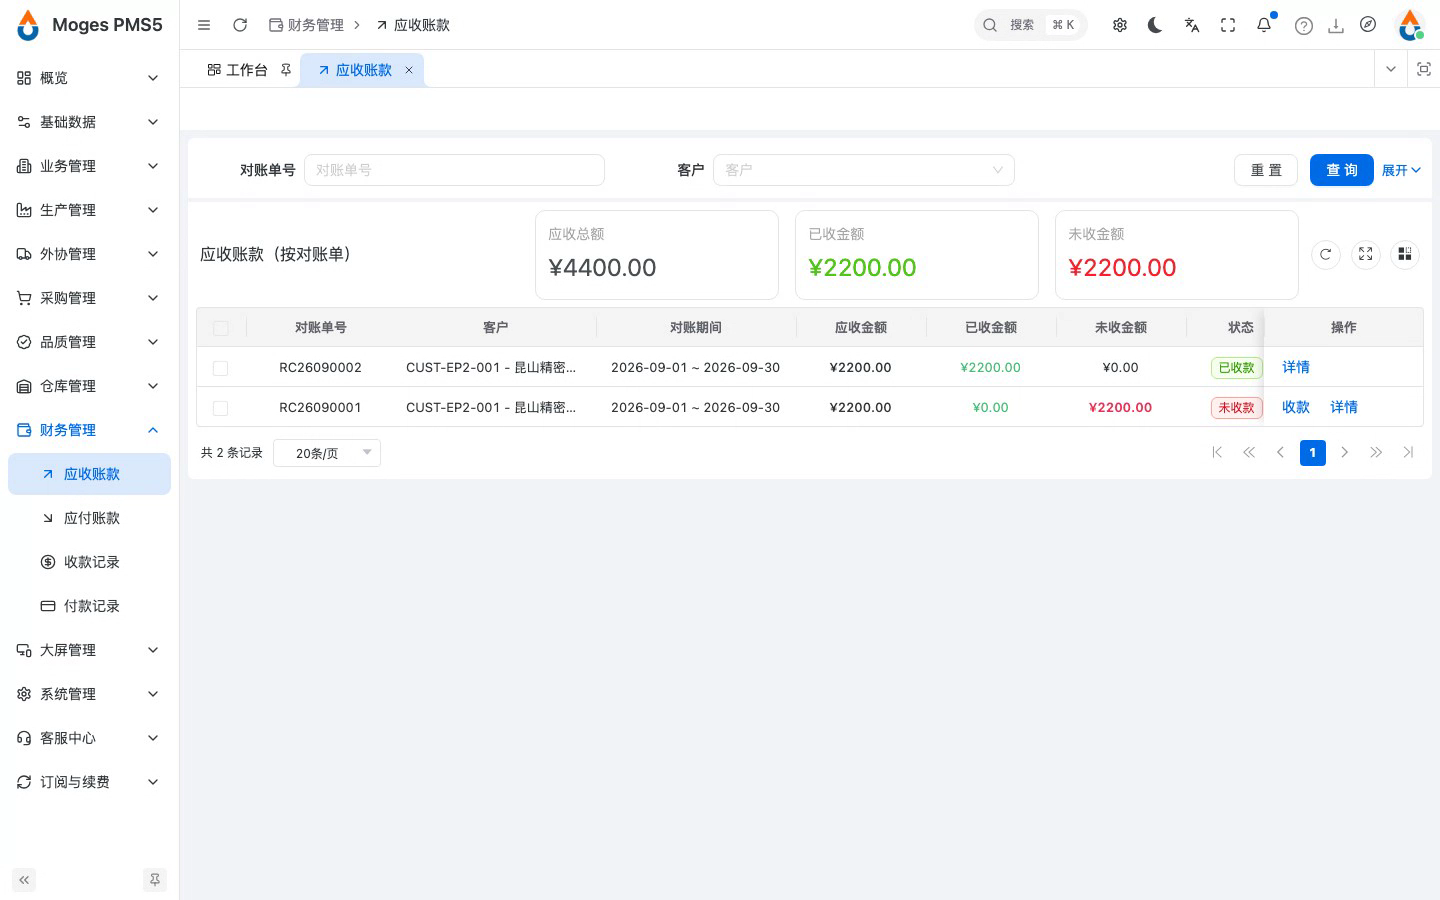1440x900 pixels.
Task: Click the user avatar in top right
Action: (1410, 25)
